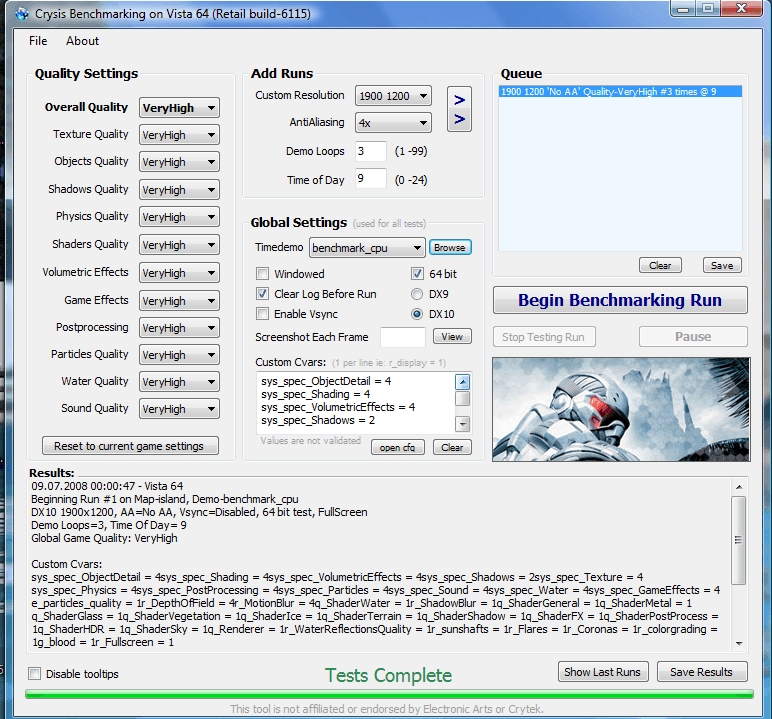Clear the Queue list
Screen dimensions: 772x719
(660, 265)
